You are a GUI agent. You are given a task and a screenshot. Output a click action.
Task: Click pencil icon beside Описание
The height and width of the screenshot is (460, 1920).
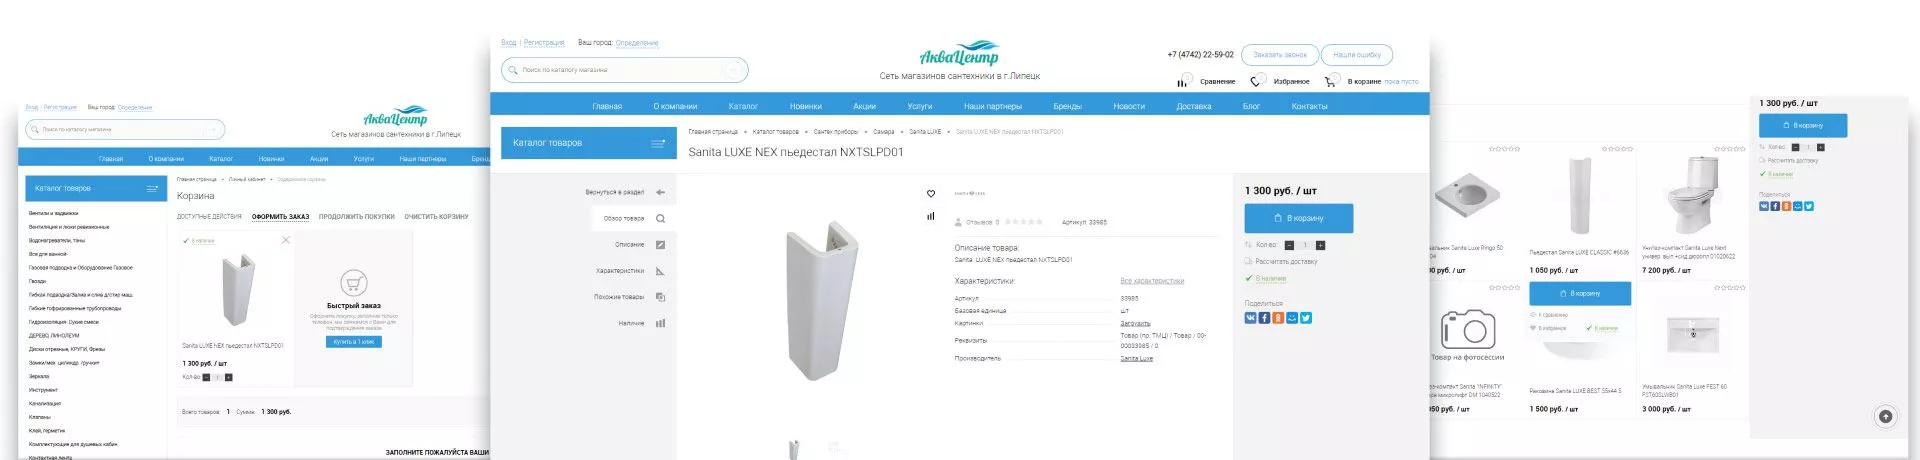(x=660, y=244)
